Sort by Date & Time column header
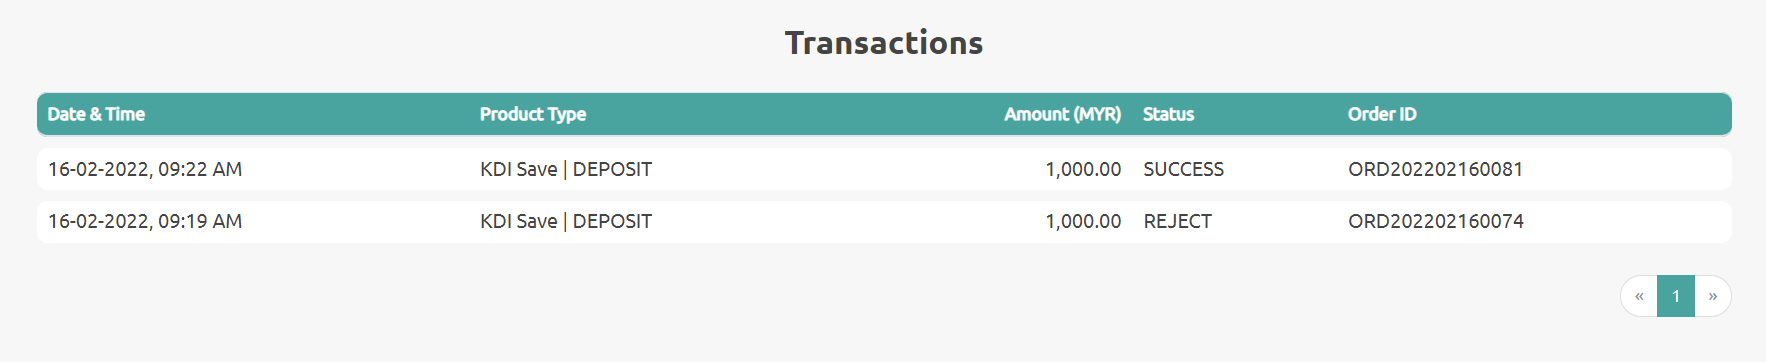This screenshot has height=362, width=1766. point(96,114)
